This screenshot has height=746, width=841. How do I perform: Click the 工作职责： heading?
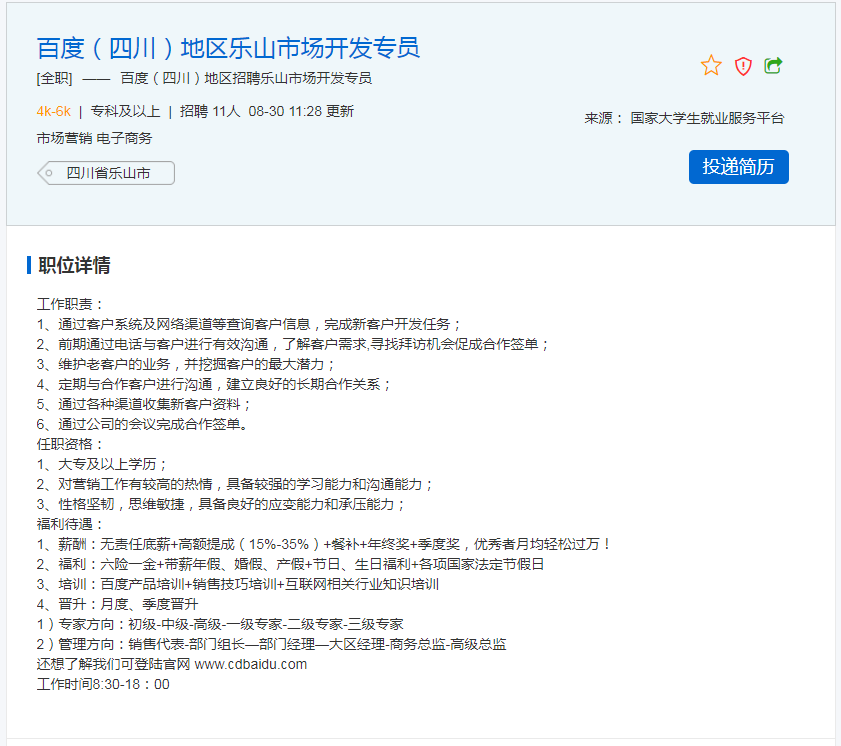[x=70, y=304]
